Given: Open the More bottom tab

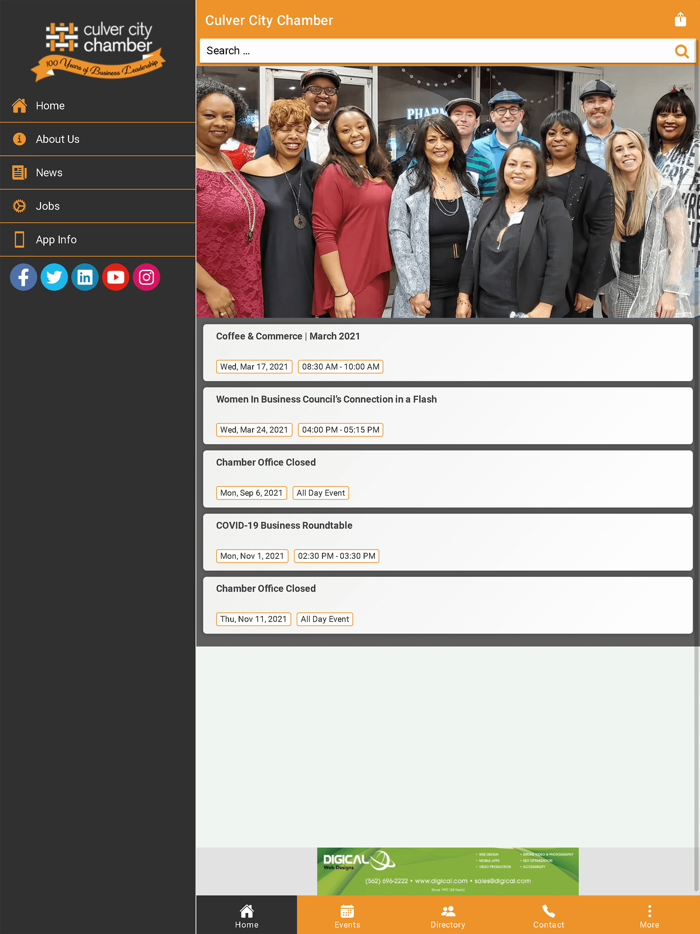Looking at the screenshot, I should click(x=649, y=916).
